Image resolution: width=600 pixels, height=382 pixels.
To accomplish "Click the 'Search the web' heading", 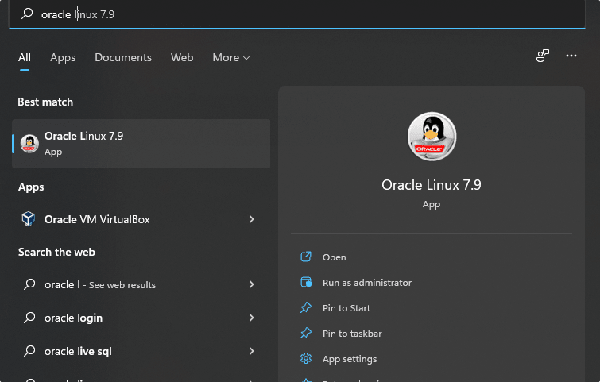I will pyautogui.click(x=57, y=252).
